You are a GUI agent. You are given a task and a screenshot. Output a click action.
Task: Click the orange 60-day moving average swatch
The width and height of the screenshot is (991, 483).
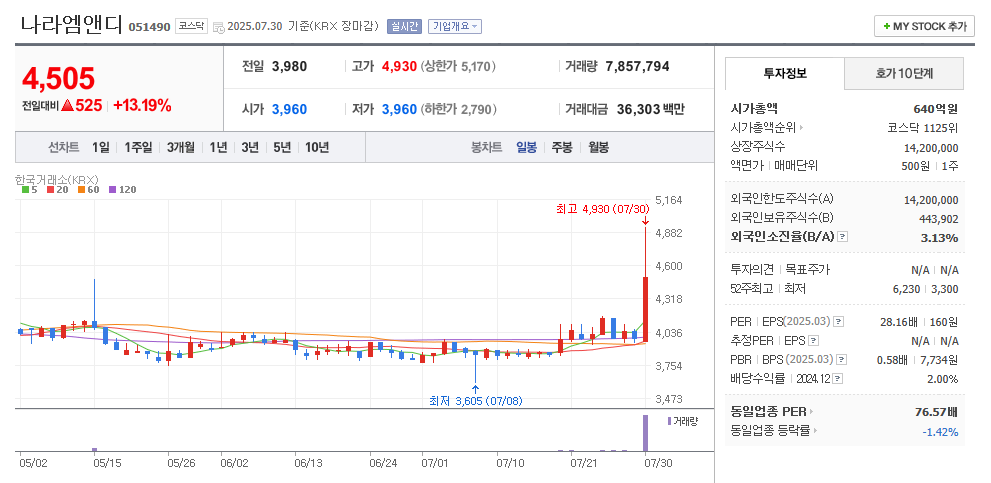(x=82, y=189)
